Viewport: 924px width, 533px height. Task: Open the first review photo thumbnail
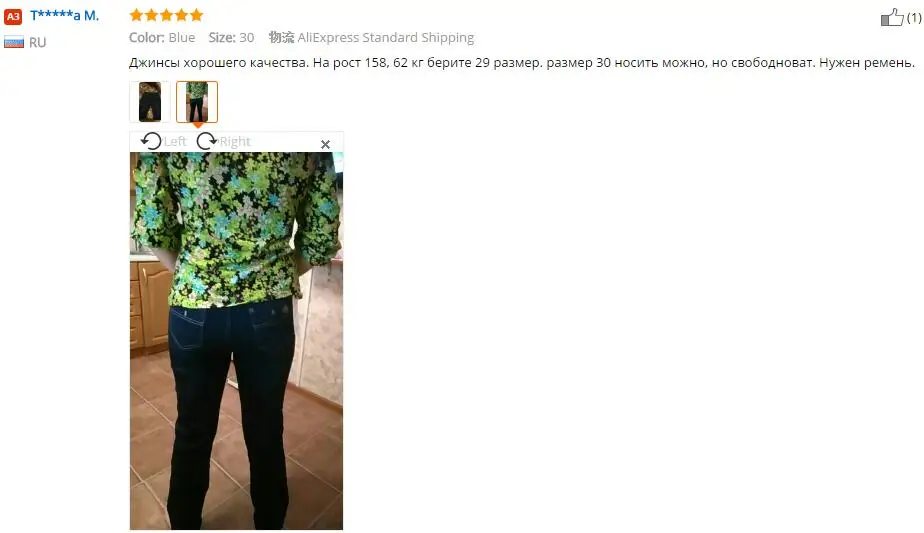pos(150,102)
